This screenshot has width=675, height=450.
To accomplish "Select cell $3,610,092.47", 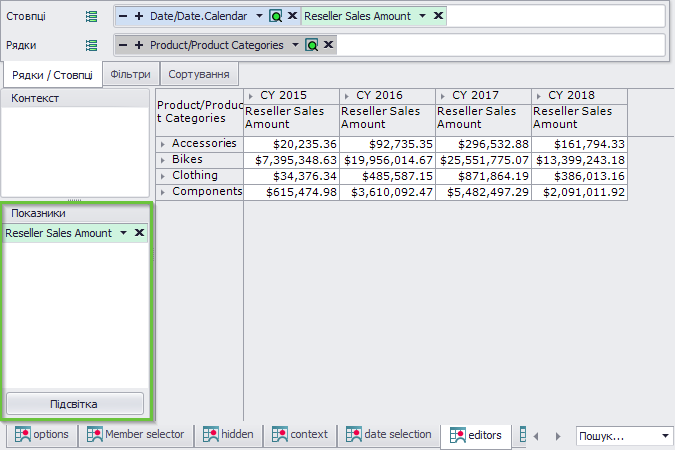I will (387, 192).
